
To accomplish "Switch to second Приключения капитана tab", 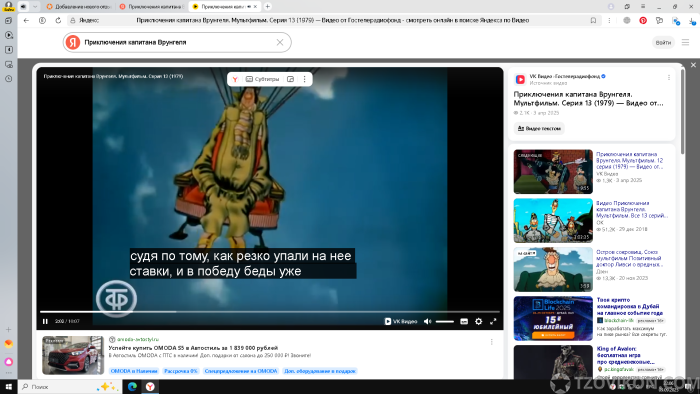I will click(152, 7).
